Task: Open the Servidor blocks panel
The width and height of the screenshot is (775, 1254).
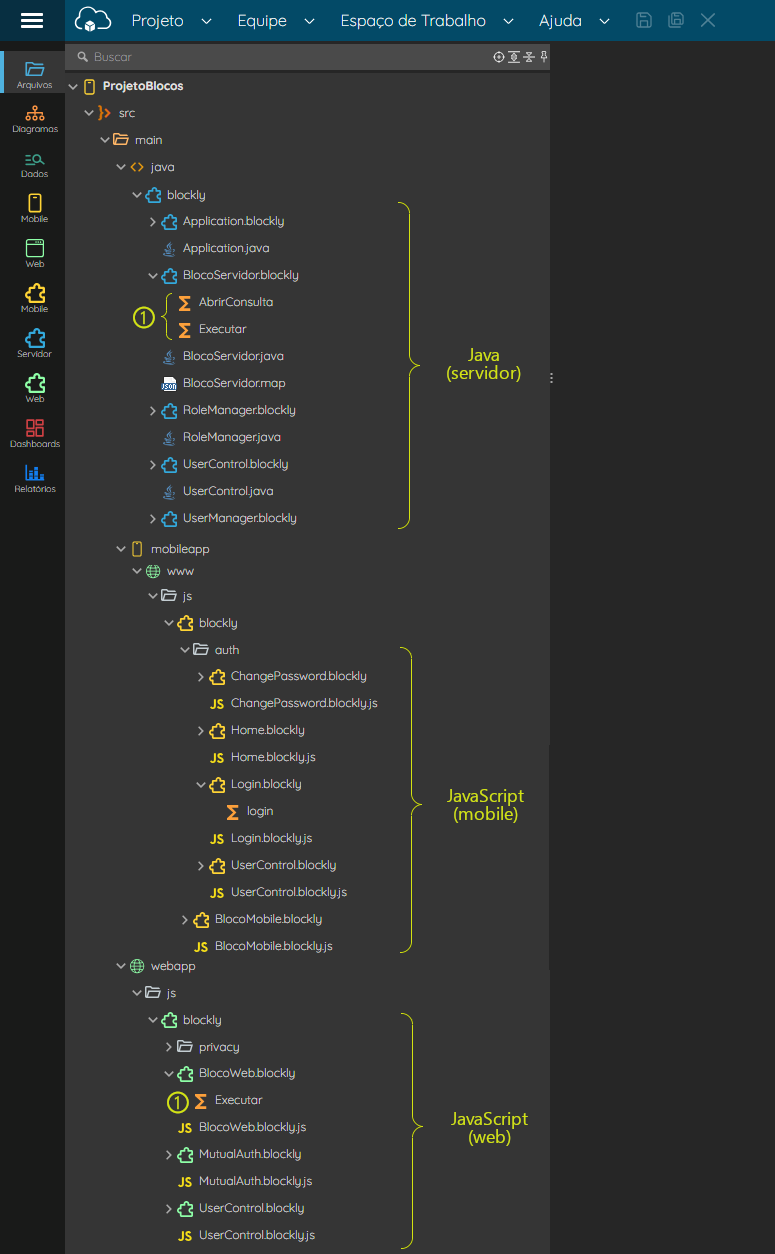Action: tap(34, 344)
